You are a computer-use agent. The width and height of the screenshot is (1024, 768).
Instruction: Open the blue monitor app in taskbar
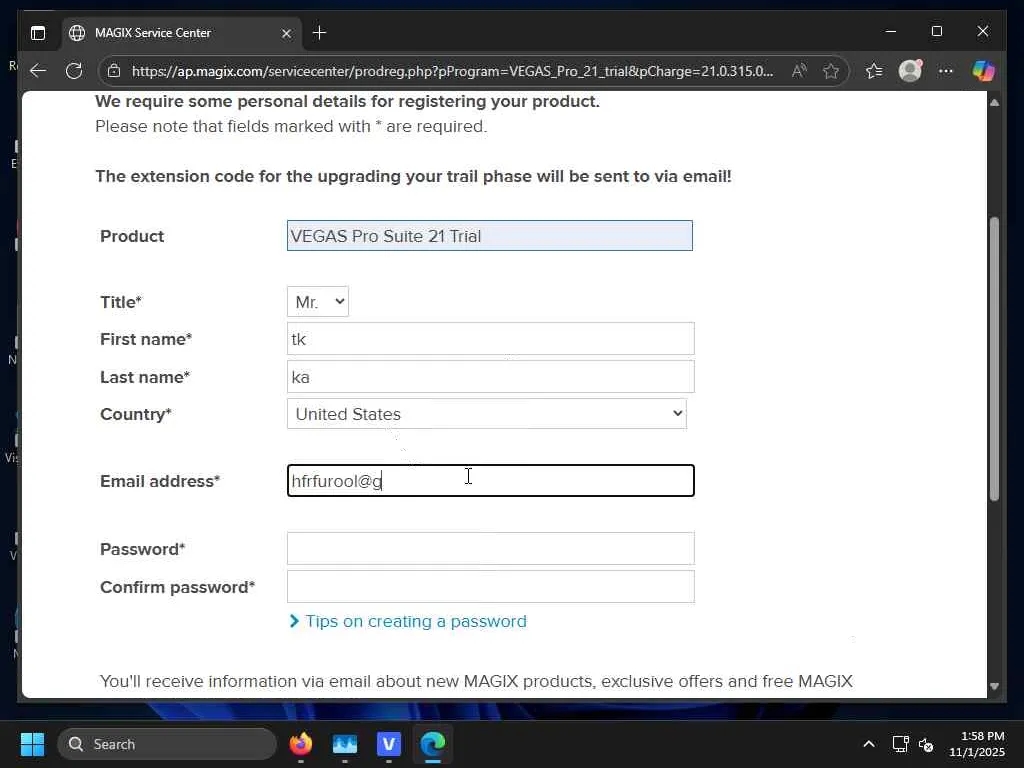click(345, 744)
